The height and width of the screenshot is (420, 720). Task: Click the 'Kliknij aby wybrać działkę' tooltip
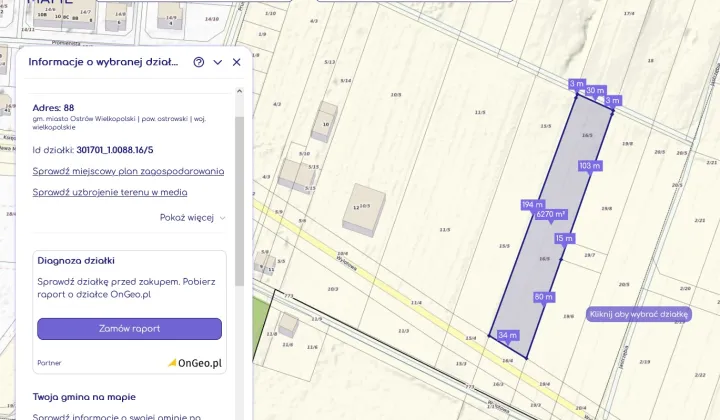point(640,314)
